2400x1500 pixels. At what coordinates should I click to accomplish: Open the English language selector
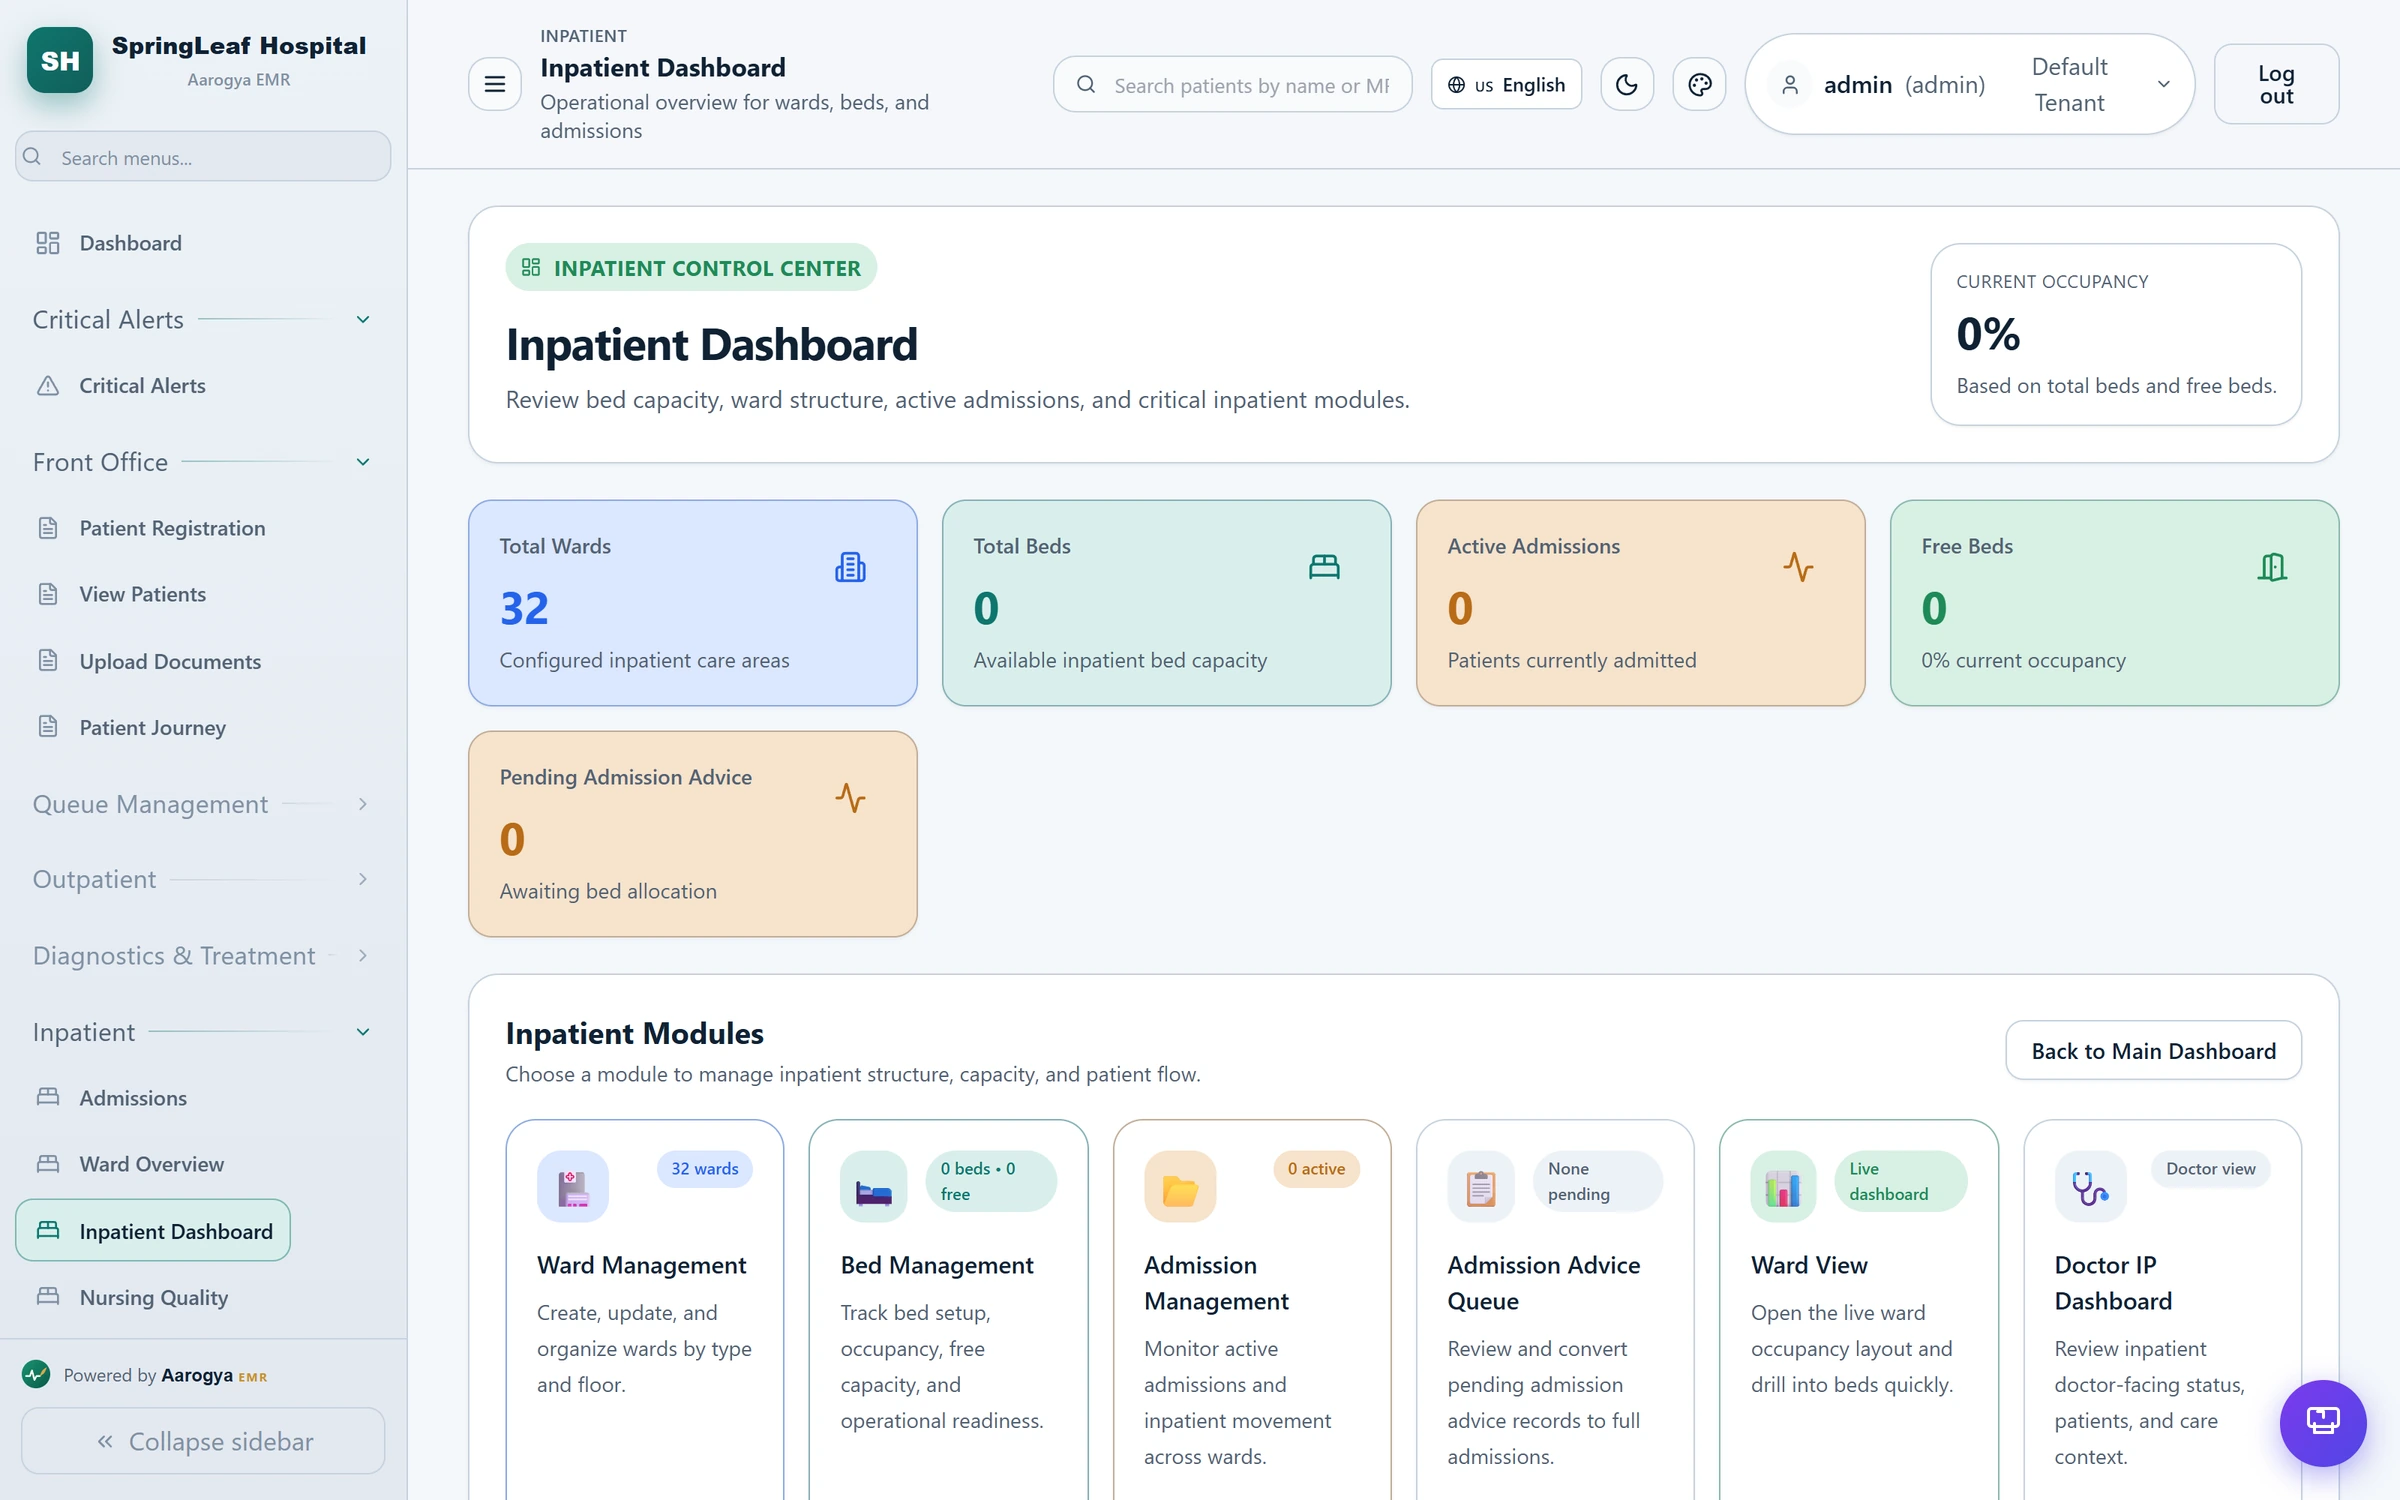pyautogui.click(x=1506, y=84)
